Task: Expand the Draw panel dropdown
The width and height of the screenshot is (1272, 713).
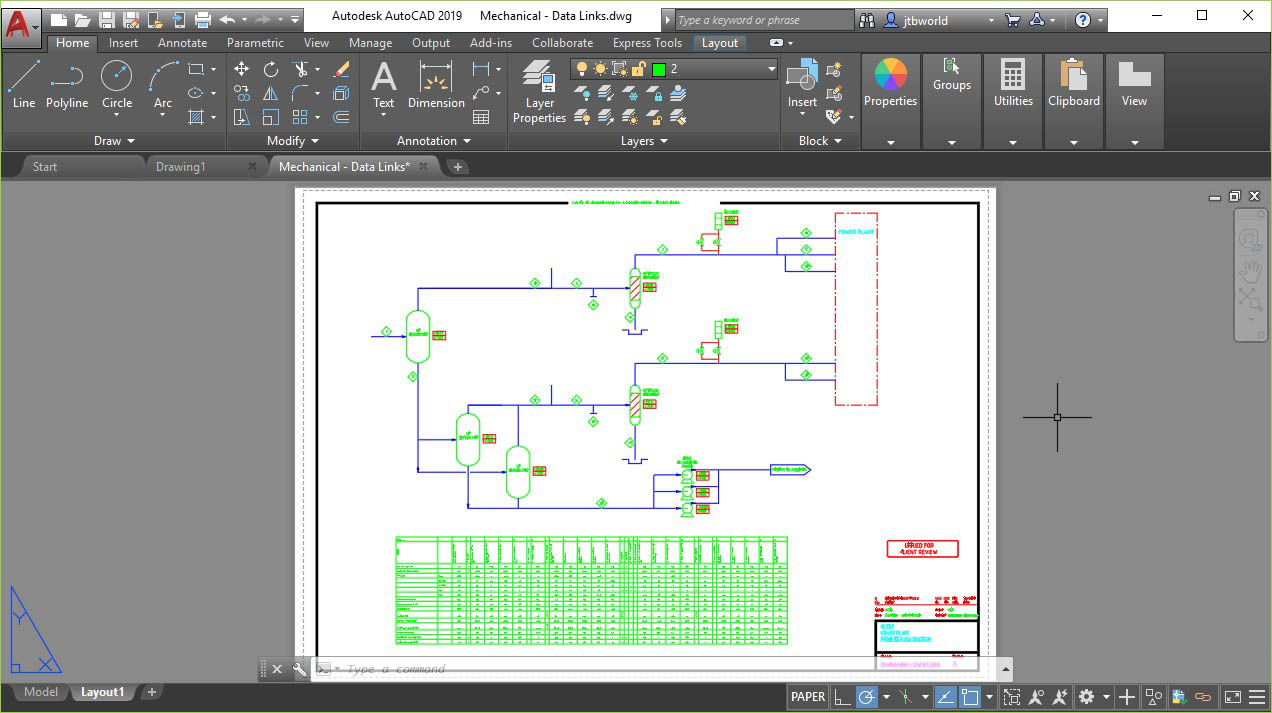Action: coord(113,141)
